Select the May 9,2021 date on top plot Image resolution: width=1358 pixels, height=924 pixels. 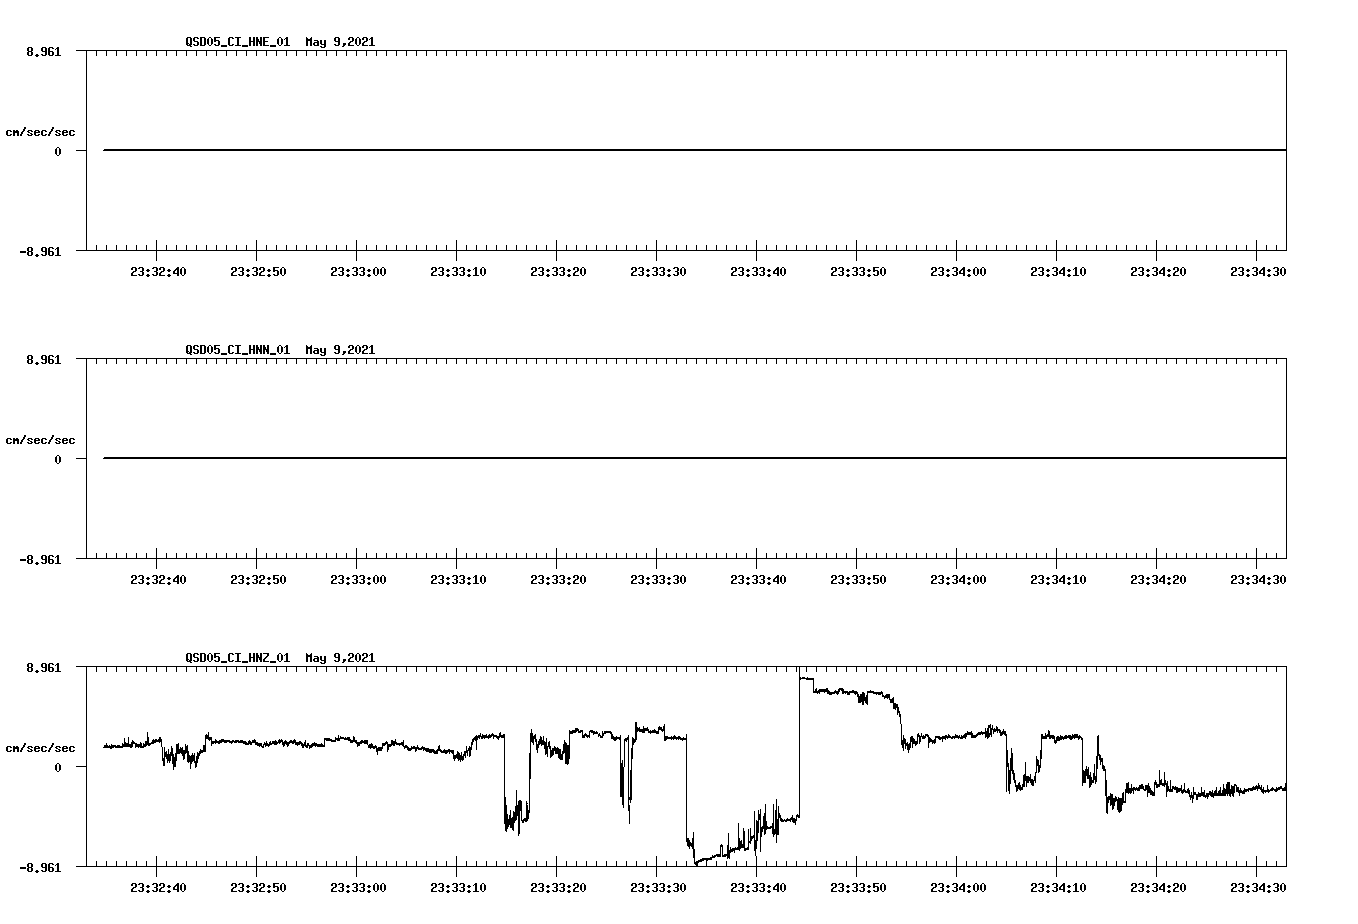coord(340,42)
